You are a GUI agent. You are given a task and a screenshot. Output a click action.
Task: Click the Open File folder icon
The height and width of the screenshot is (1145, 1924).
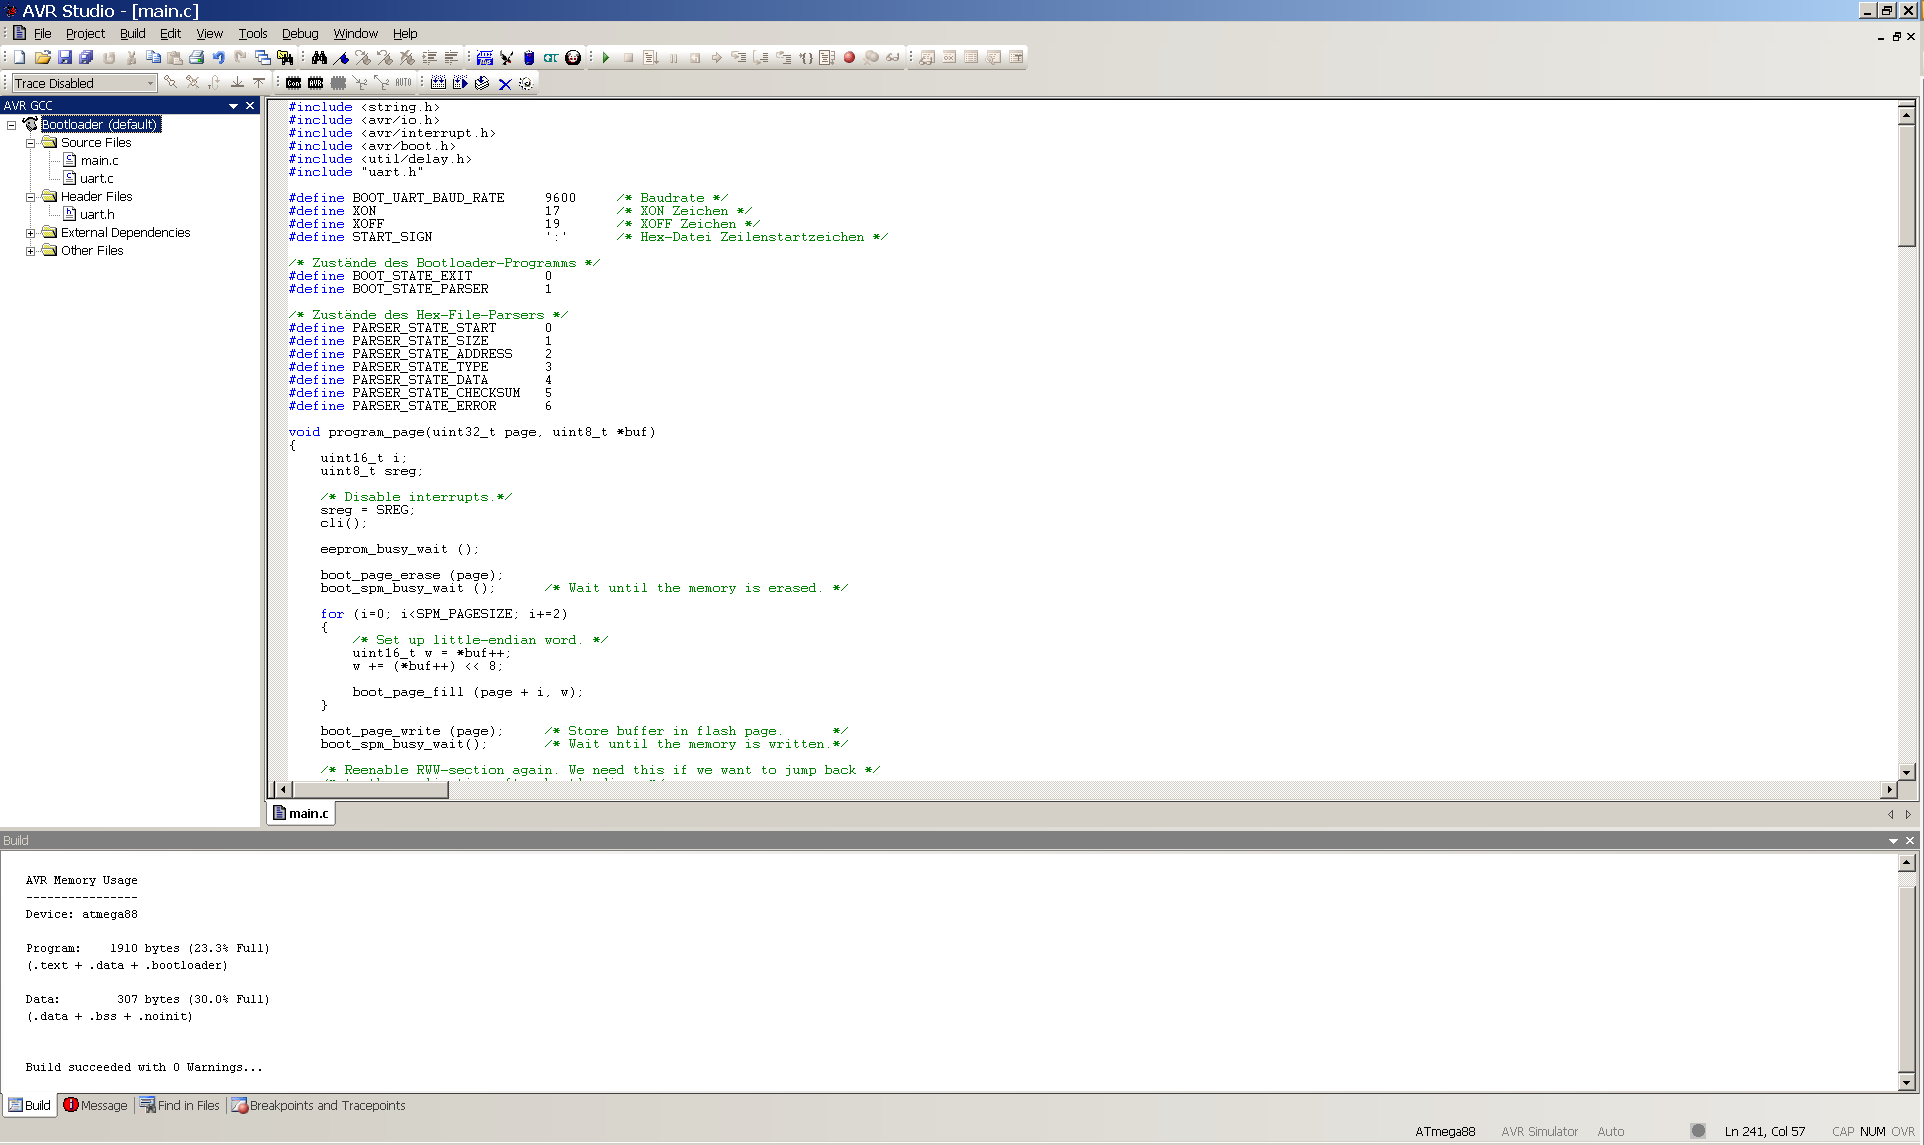point(42,58)
